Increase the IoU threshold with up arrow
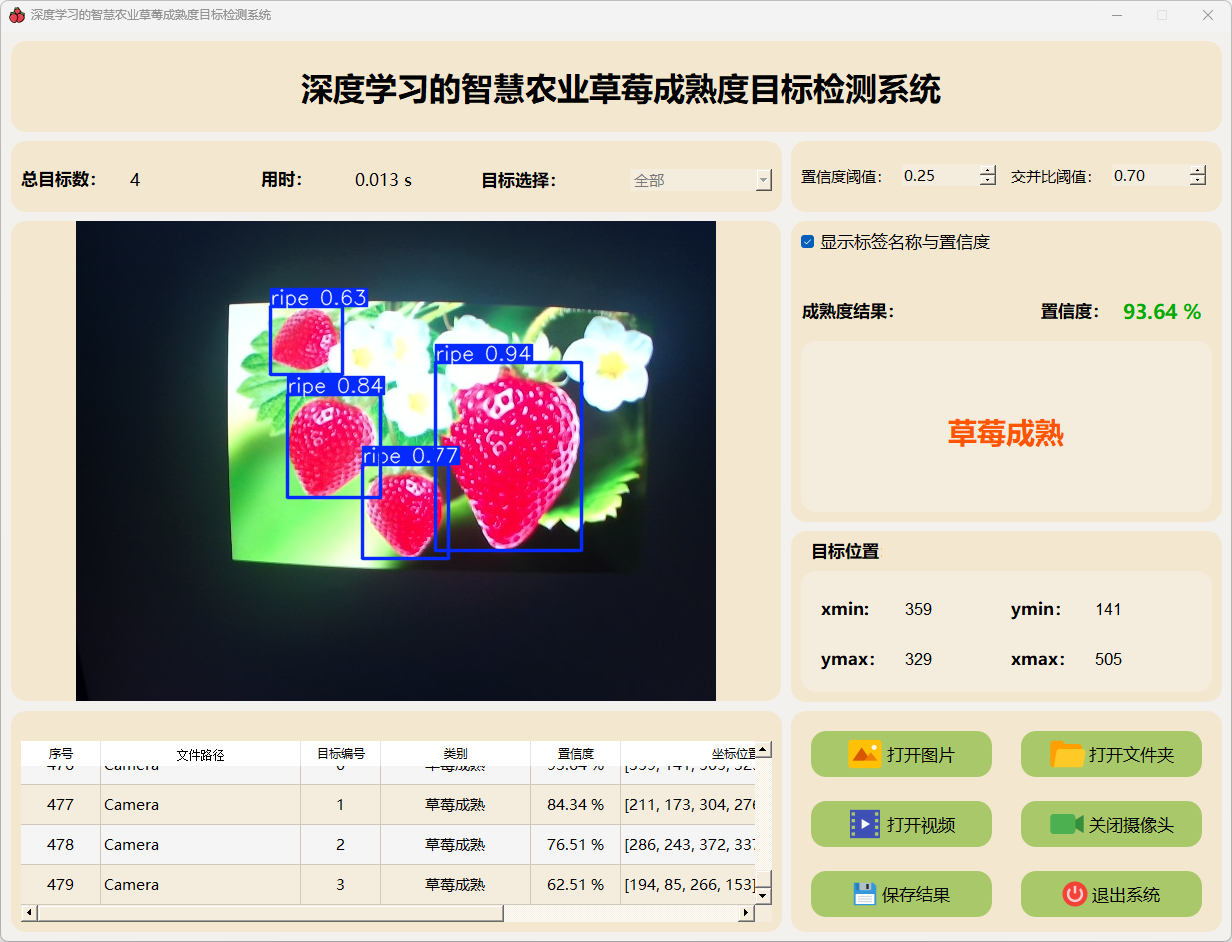Viewport: 1232px width, 942px height. click(x=1198, y=170)
